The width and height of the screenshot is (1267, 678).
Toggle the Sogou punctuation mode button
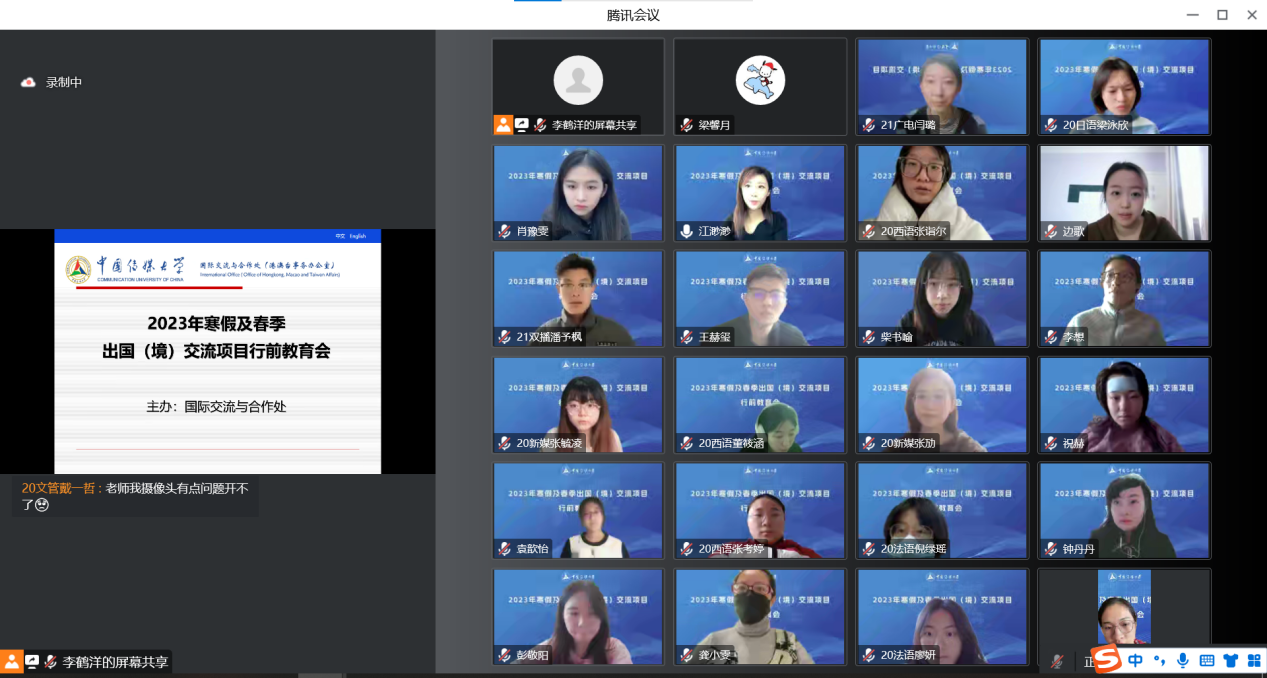1160,660
